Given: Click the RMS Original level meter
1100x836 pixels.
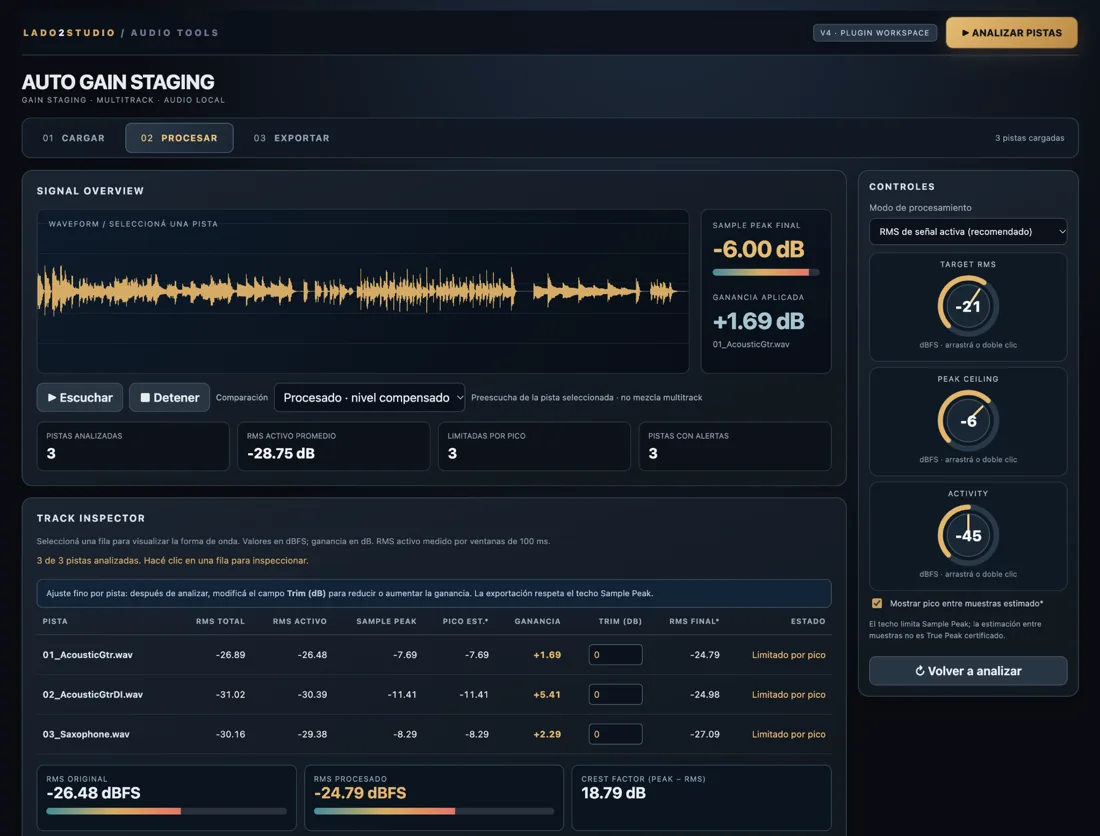Looking at the screenshot, I should 166,811.
